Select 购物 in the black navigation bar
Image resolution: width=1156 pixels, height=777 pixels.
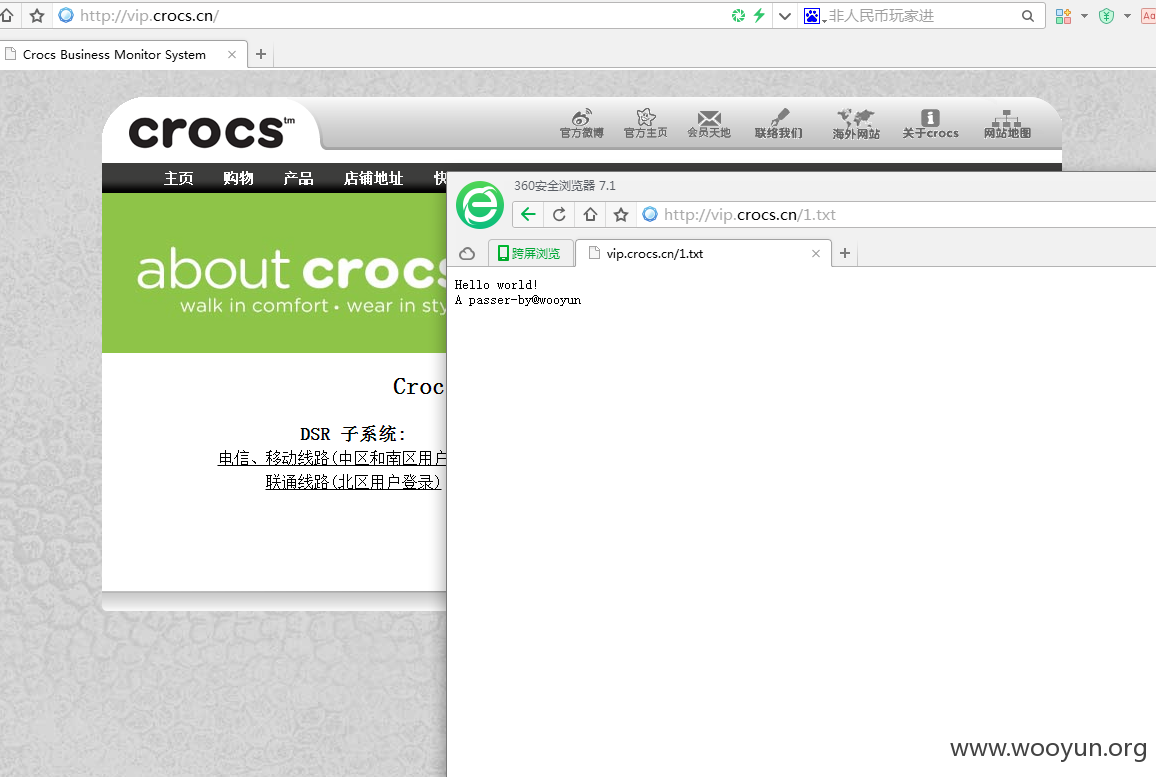click(x=238, y=178)
